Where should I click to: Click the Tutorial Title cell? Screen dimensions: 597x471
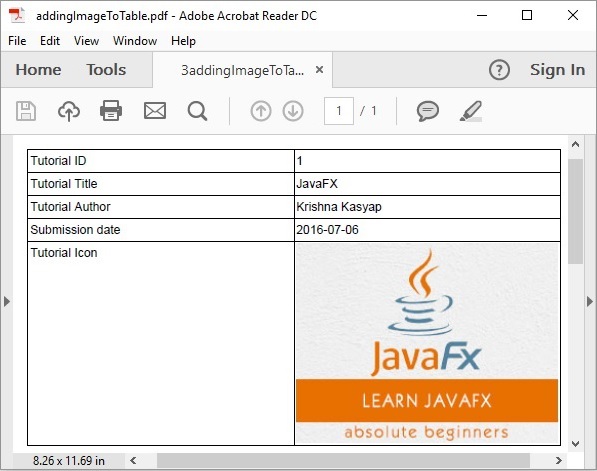[x=161, y=184]
